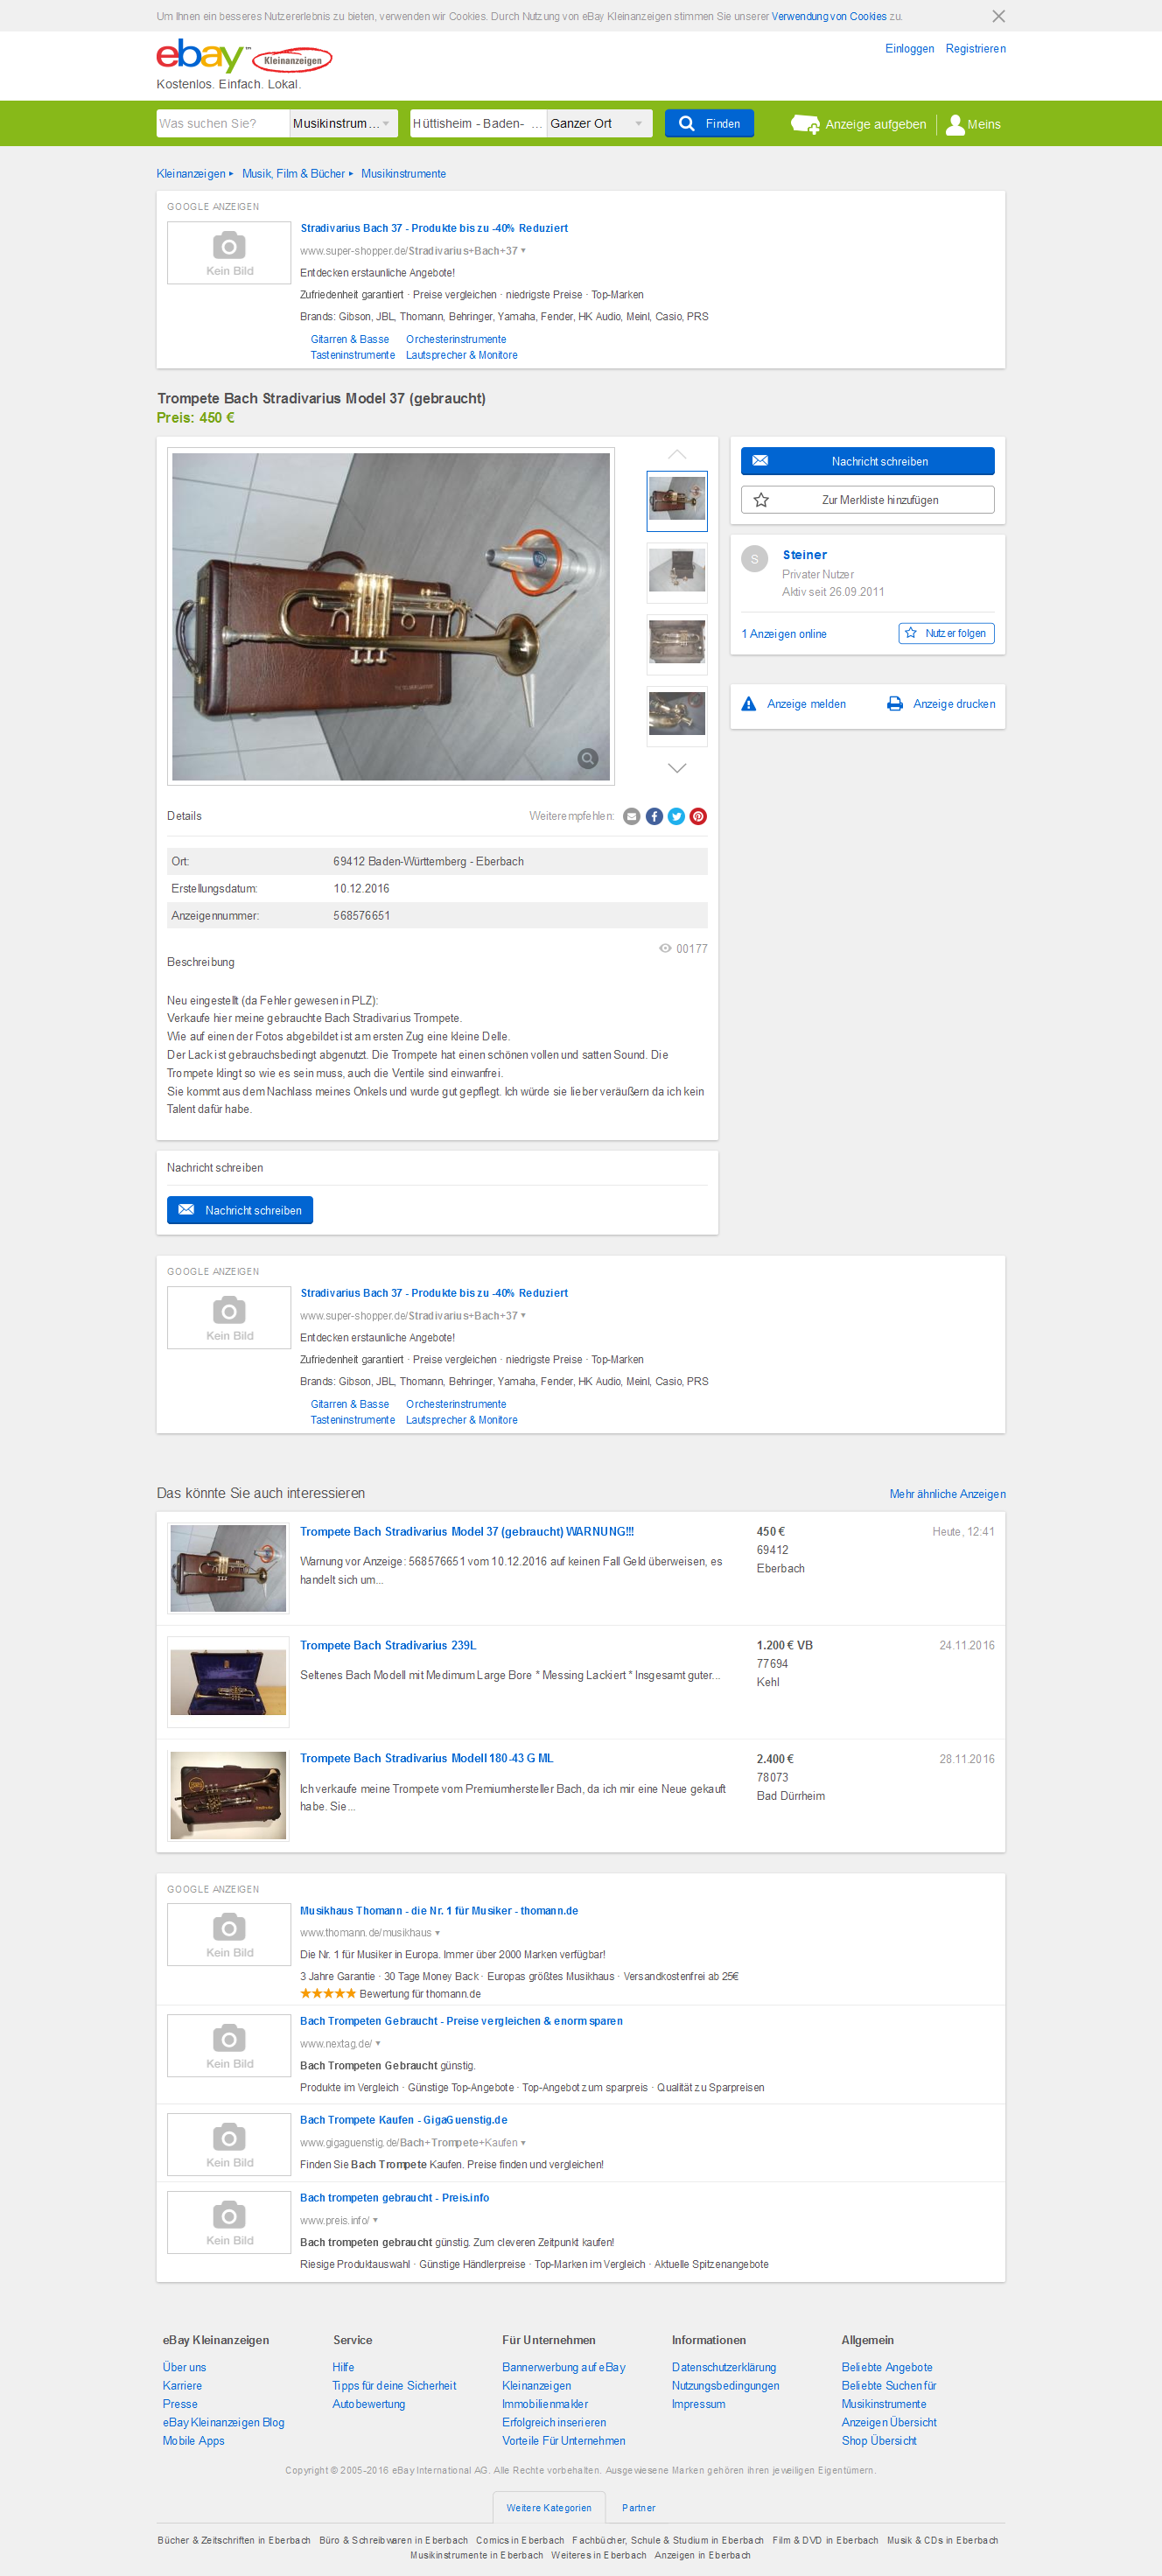Click the seller avatar S
Image resolution: width=1162 pixels, height=2576 pixels.
pos(754,559)
